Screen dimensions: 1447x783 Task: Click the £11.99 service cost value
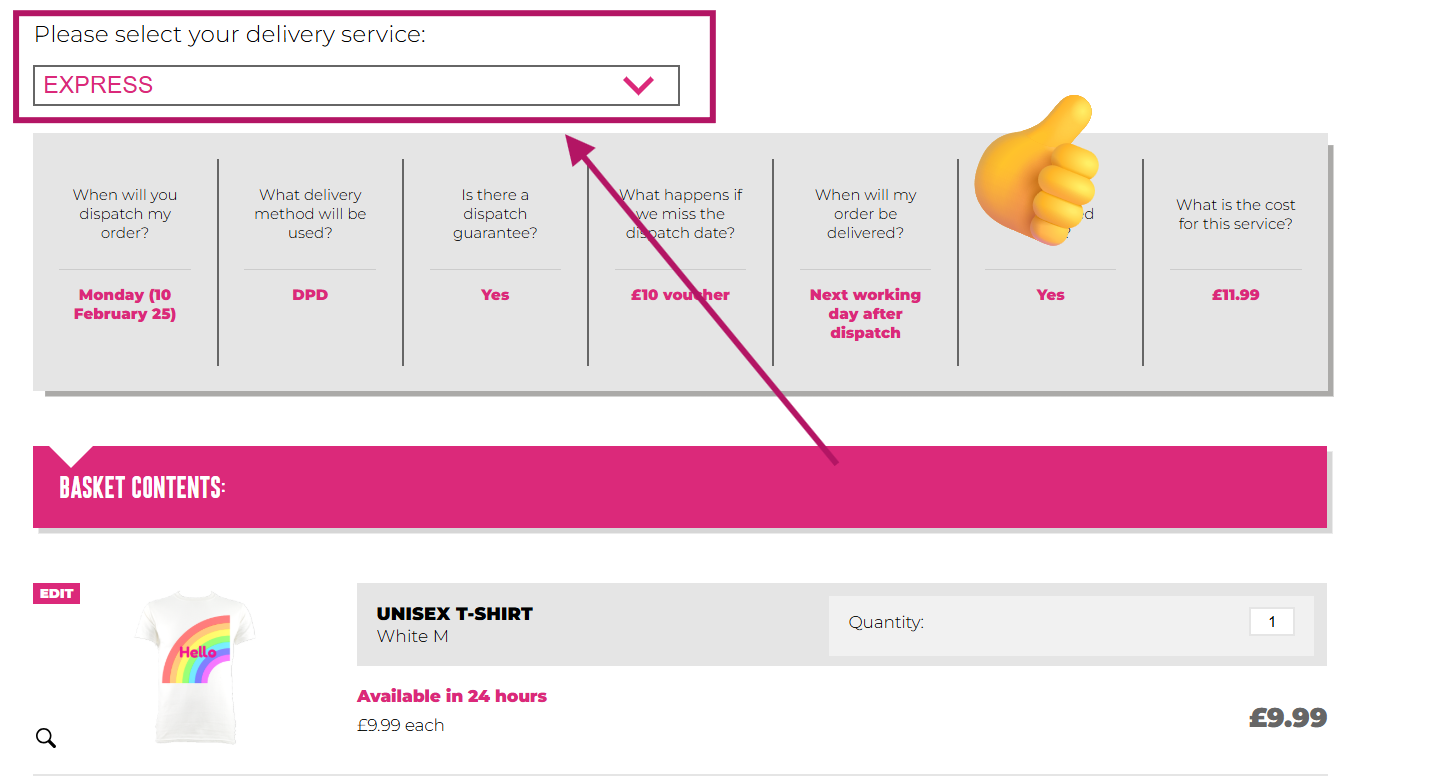1235,295
